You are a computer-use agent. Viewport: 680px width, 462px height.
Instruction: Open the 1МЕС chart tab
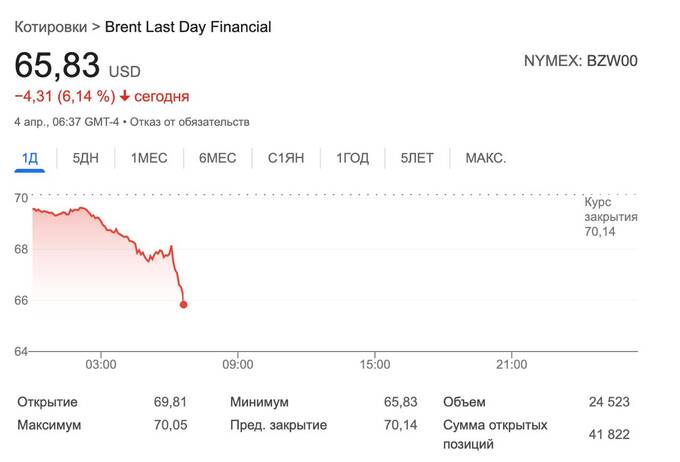click(149, 158)
